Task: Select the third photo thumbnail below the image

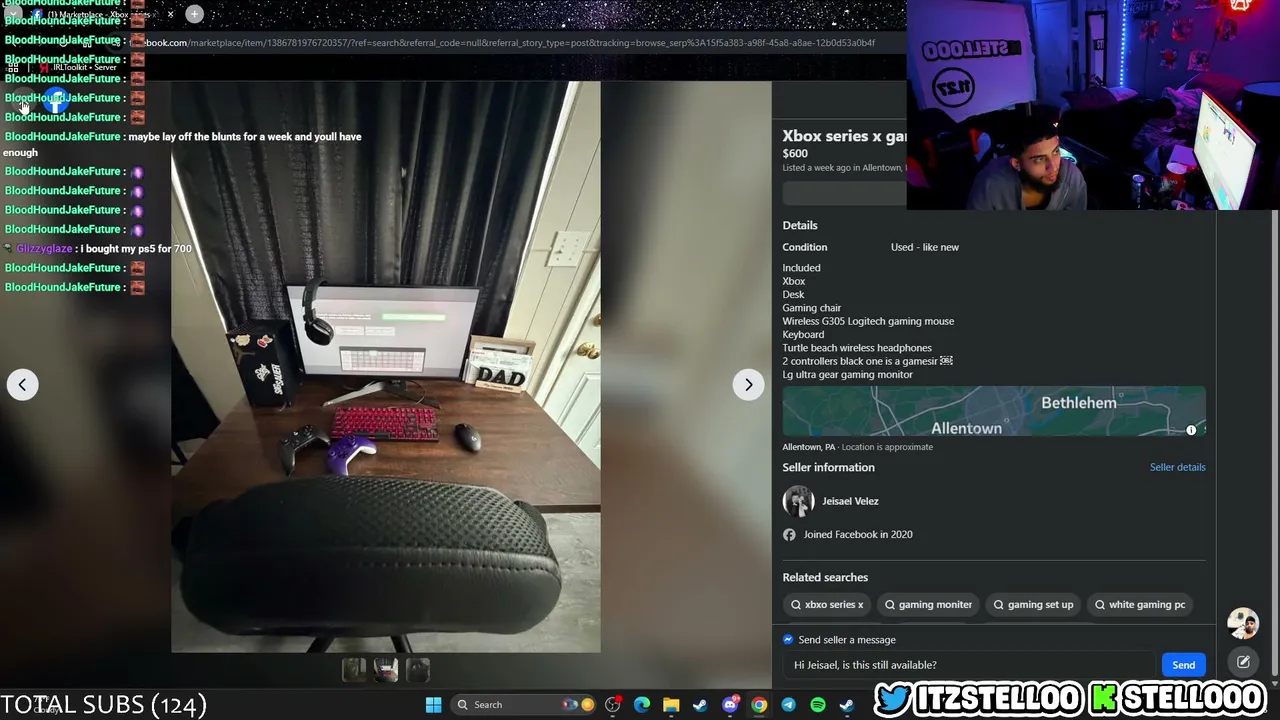Action: point(418,669)
